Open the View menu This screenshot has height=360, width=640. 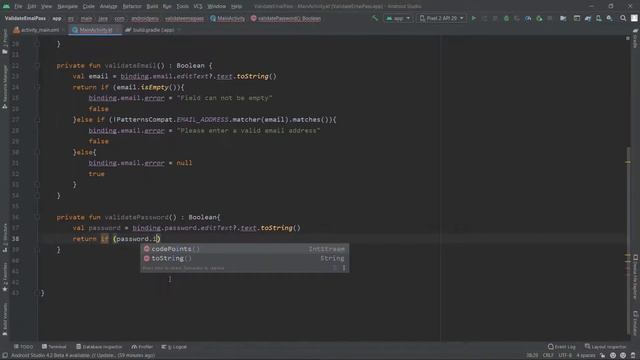[x=46, y=7]
